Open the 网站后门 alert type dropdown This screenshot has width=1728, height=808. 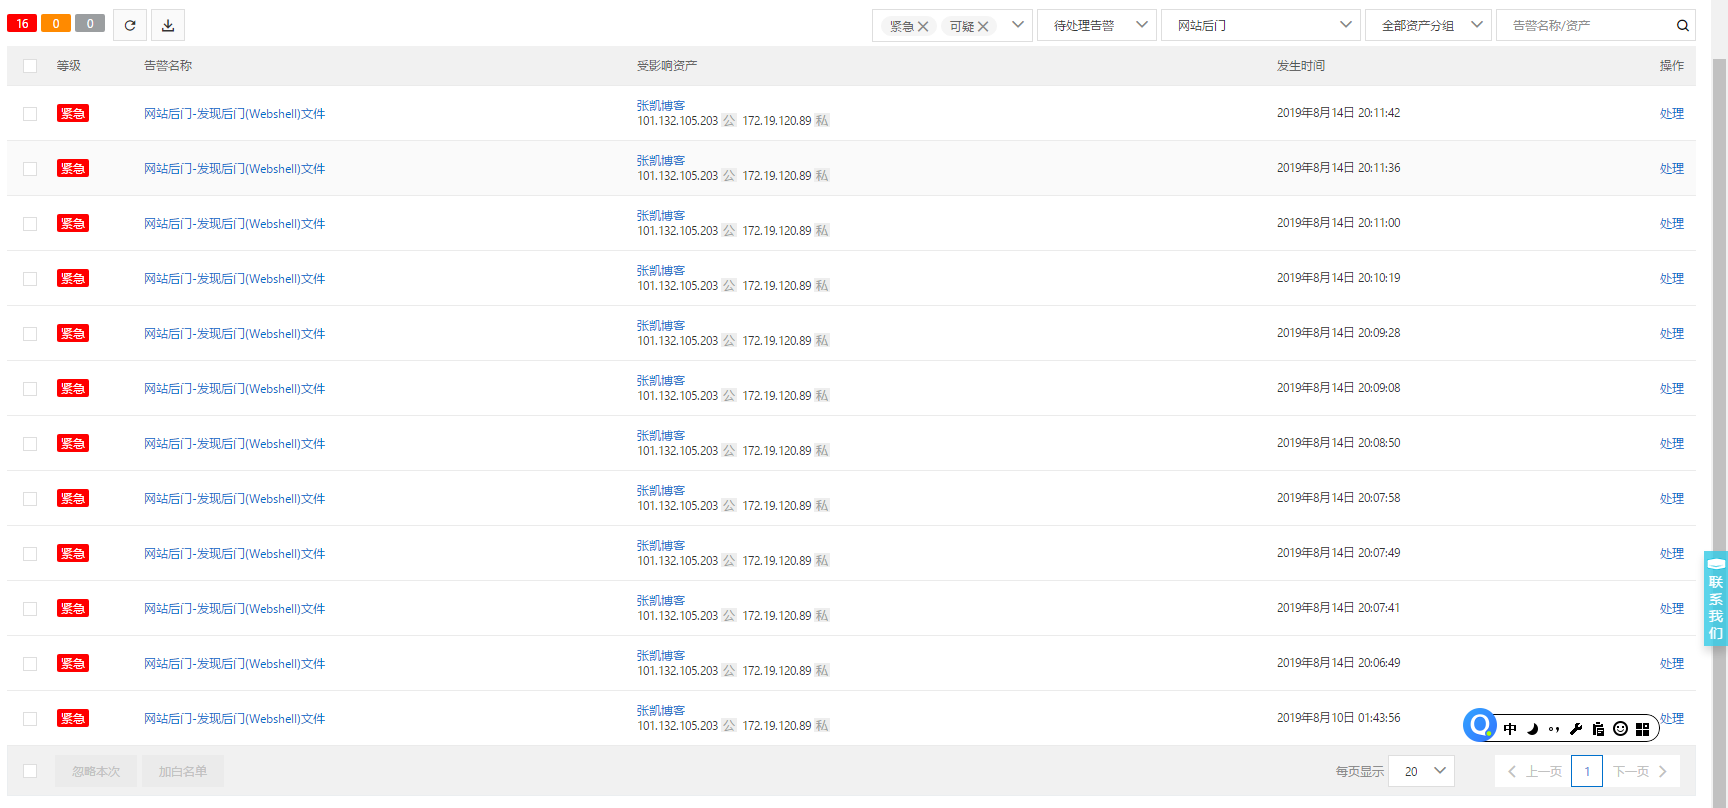pyautogui.click(x=1259, y=26)
